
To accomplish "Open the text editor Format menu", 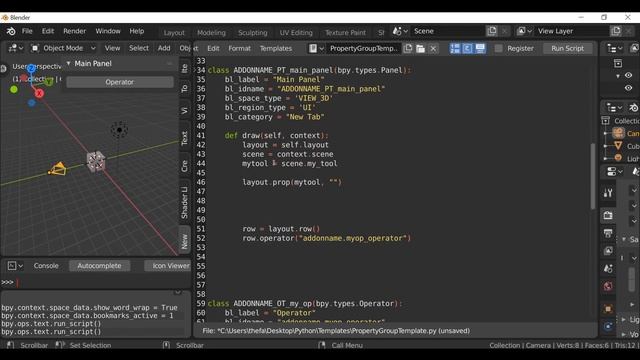I will pyautogui.click(x=240, y=49).
